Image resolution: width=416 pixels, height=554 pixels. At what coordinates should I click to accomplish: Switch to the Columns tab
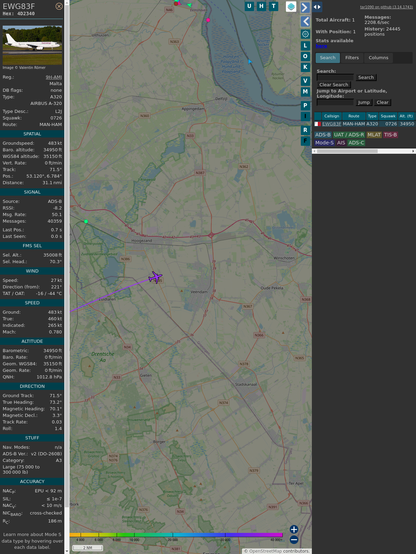click(x=378, y=58)
